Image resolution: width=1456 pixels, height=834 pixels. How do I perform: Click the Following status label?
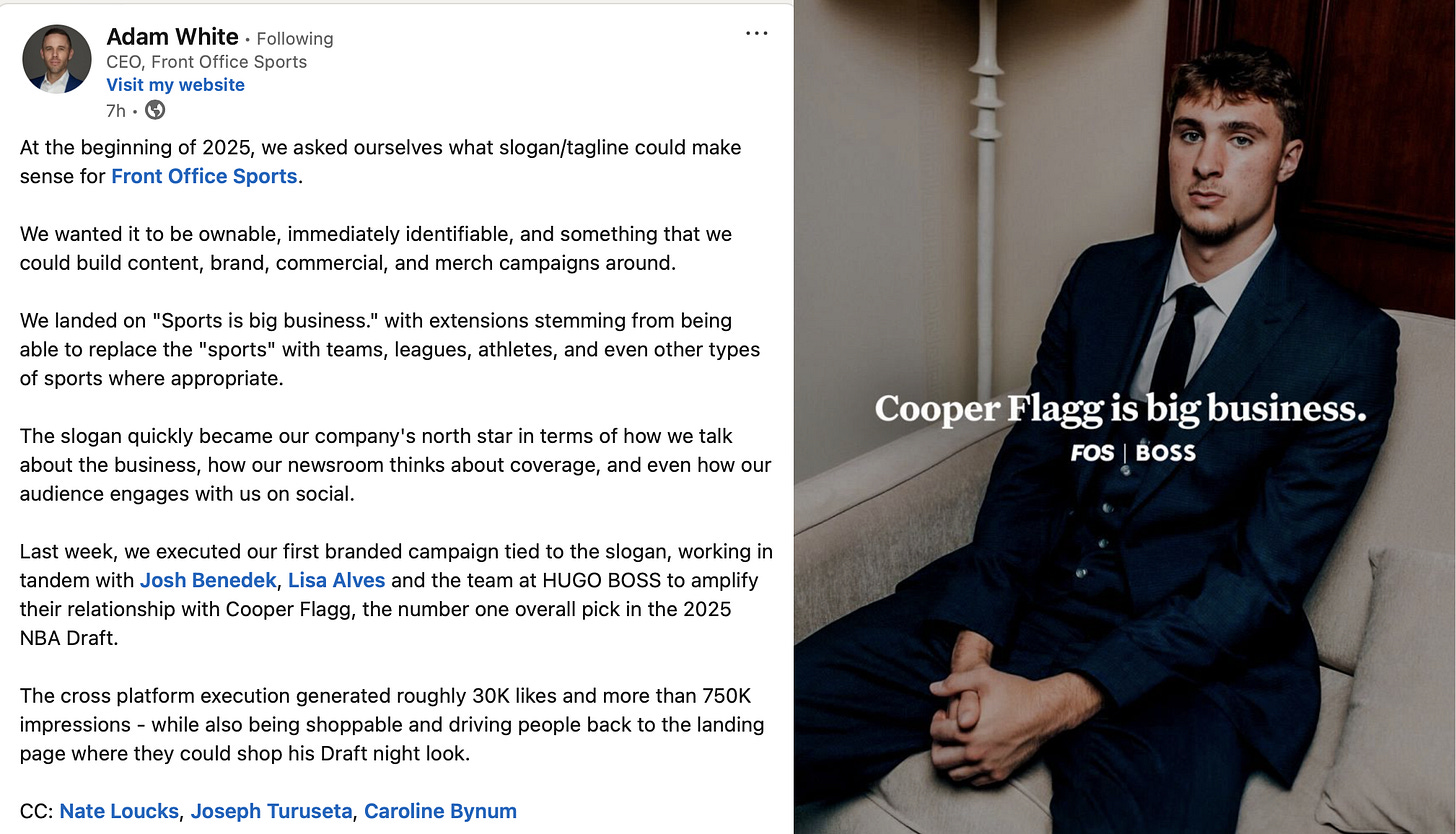point(295,39)
